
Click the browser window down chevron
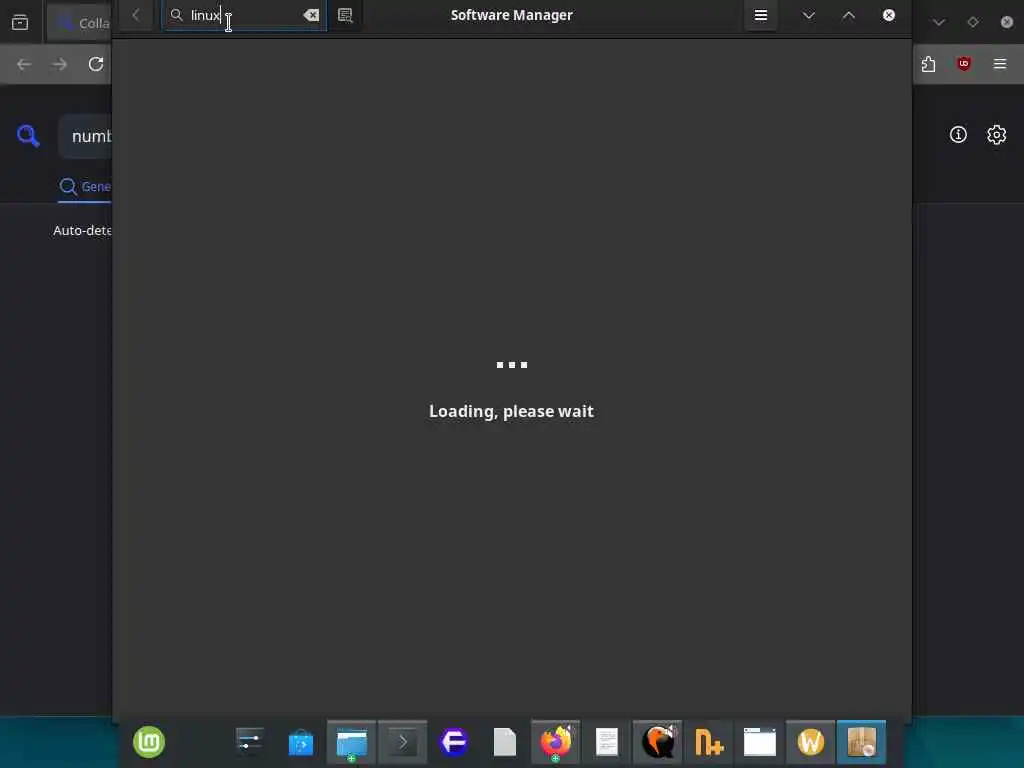click(x=938, y=22)
